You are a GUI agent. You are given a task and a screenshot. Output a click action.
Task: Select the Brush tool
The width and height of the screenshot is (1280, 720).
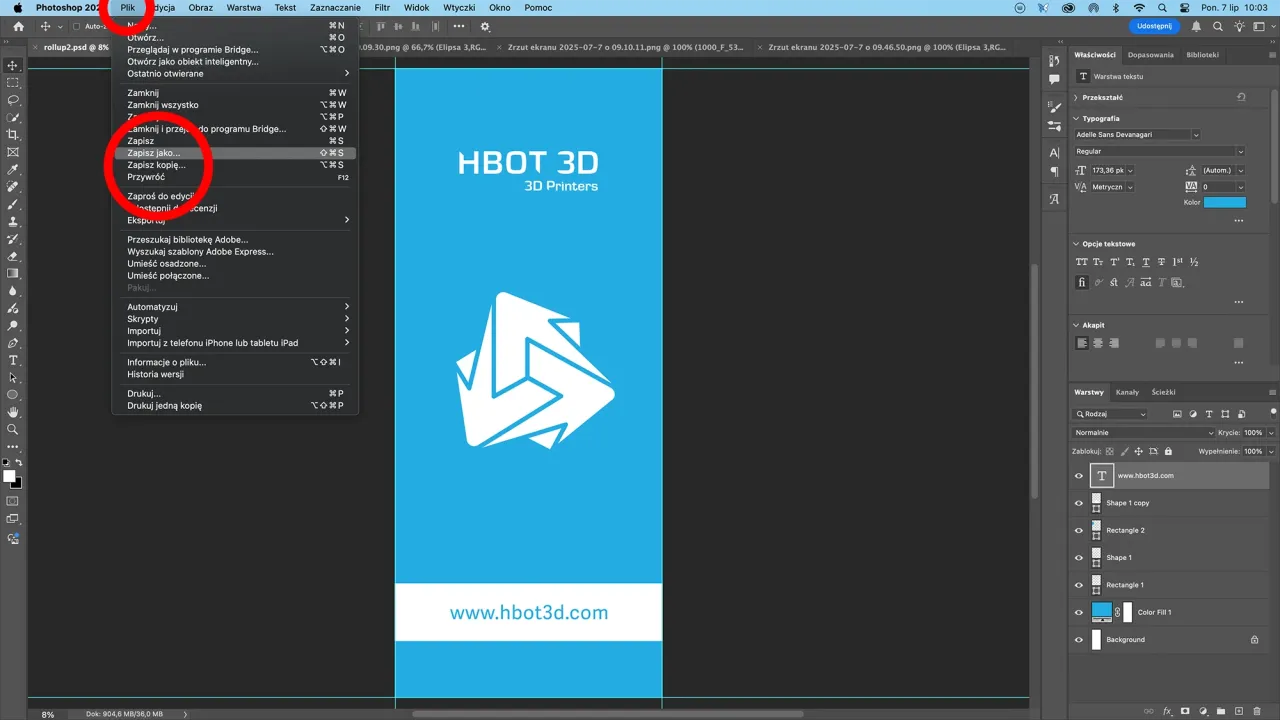[x=13, y=204]
